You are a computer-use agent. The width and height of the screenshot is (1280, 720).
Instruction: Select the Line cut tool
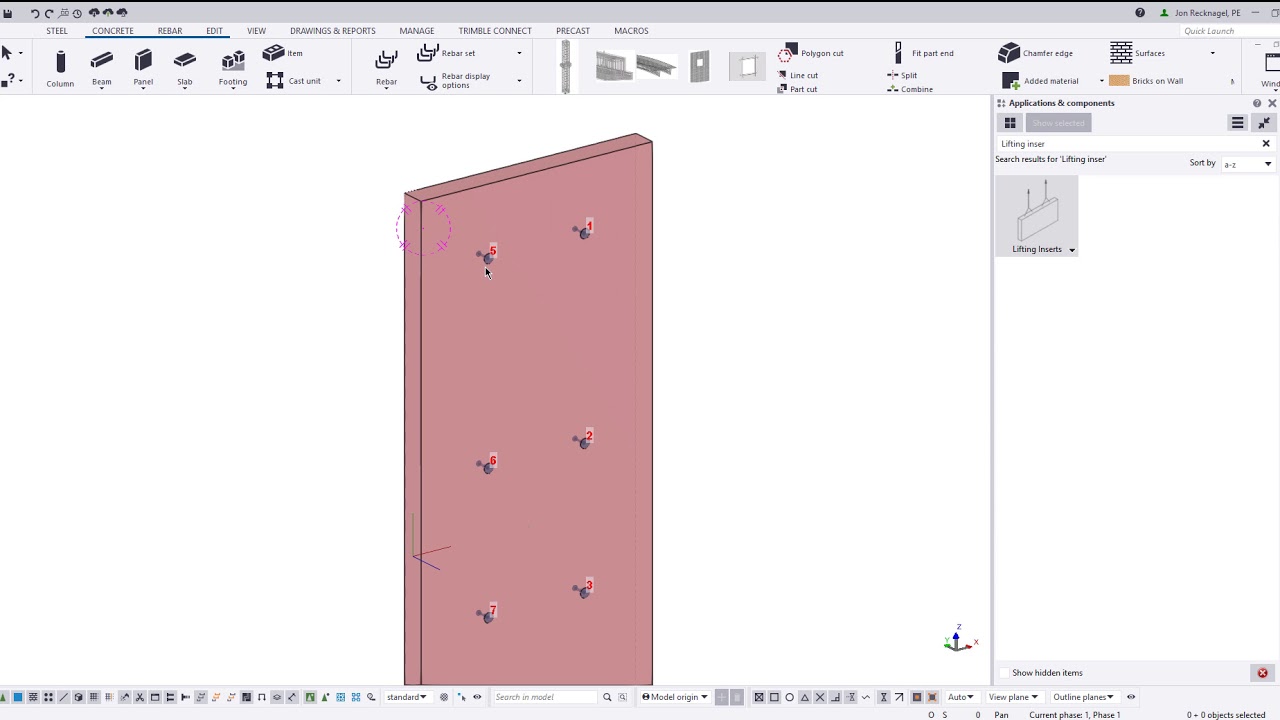(797, 75)
